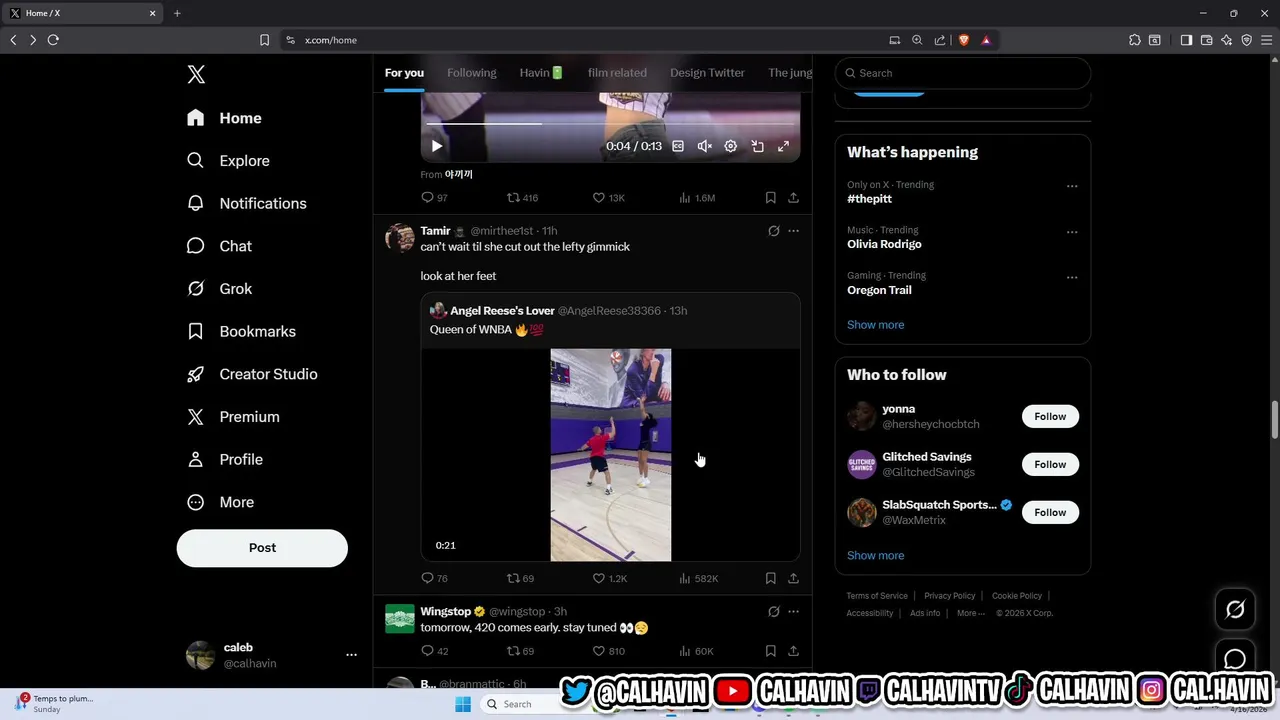Toggle picture-in-picture on the video
Image resolution: width=1280 pixels, height=720 pixels.
[758, 146]
